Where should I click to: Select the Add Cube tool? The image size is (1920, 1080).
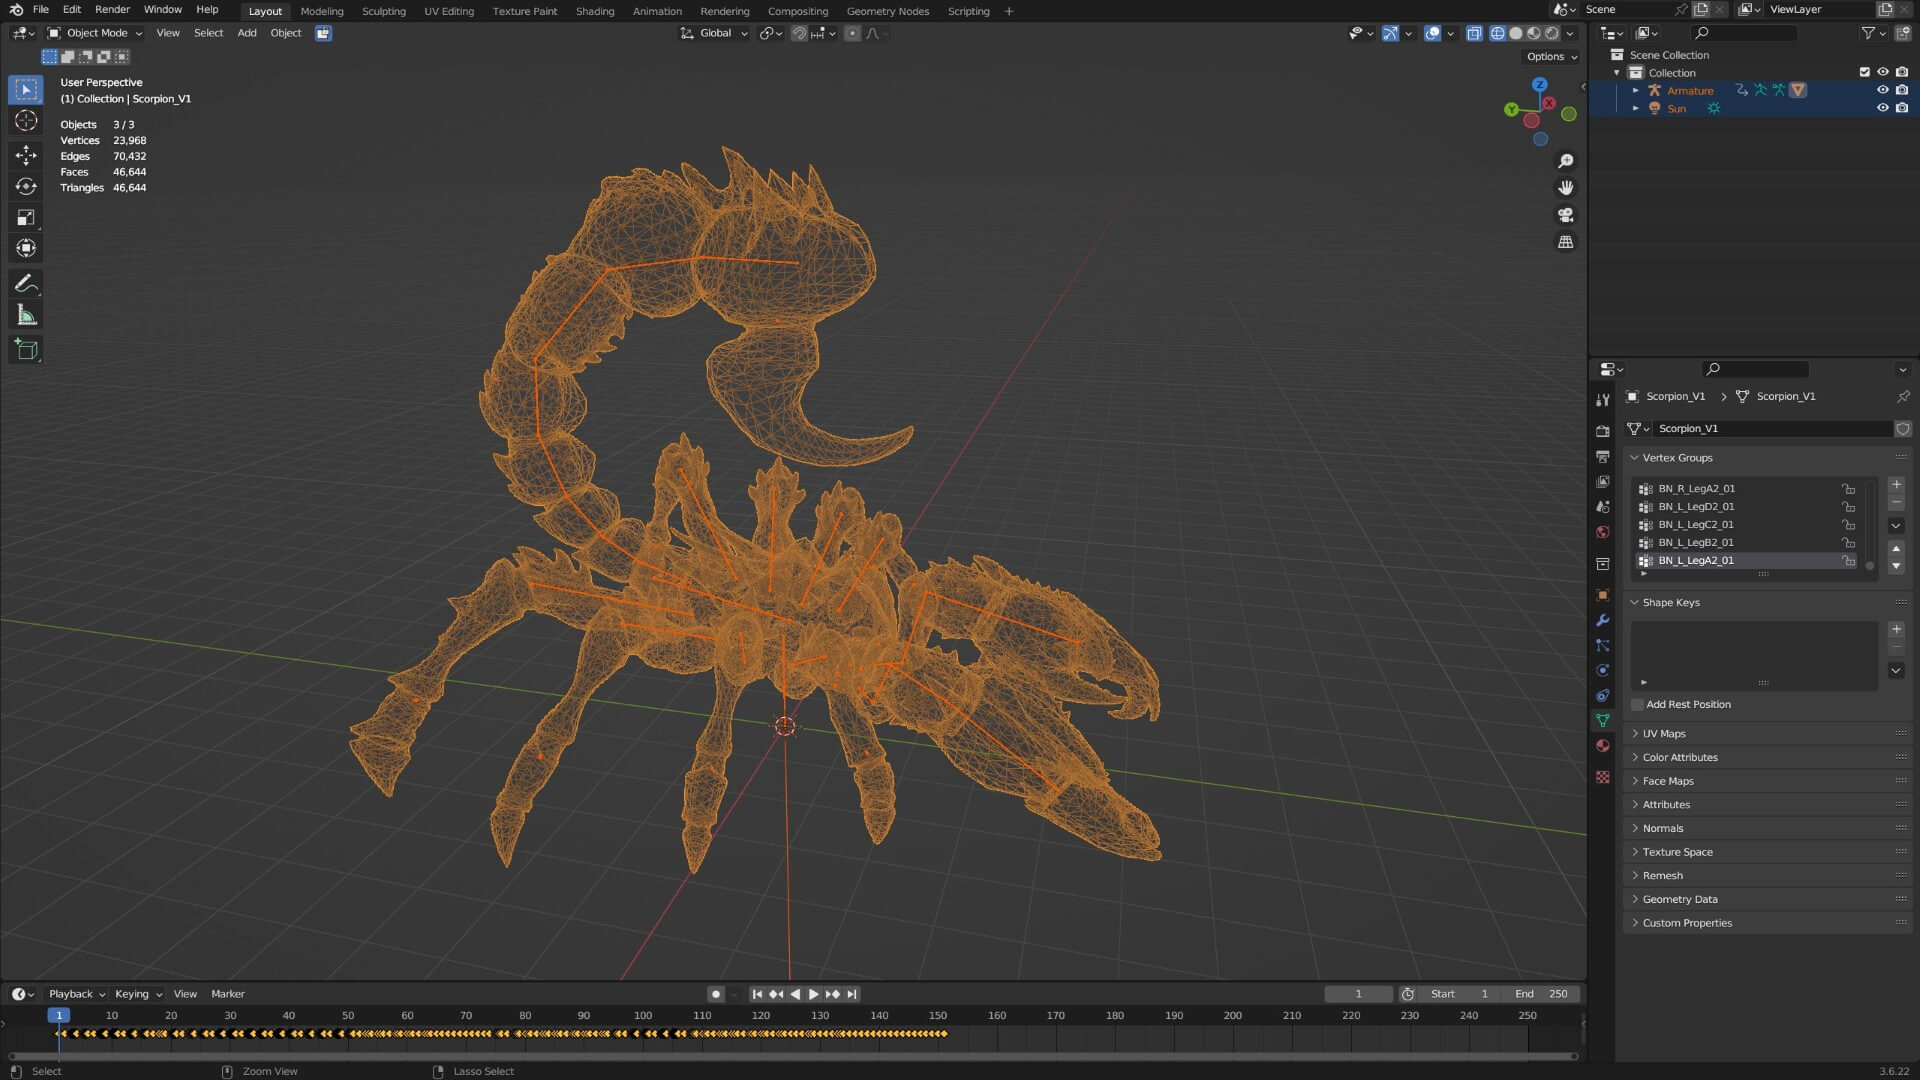click(x=26, y=350)
